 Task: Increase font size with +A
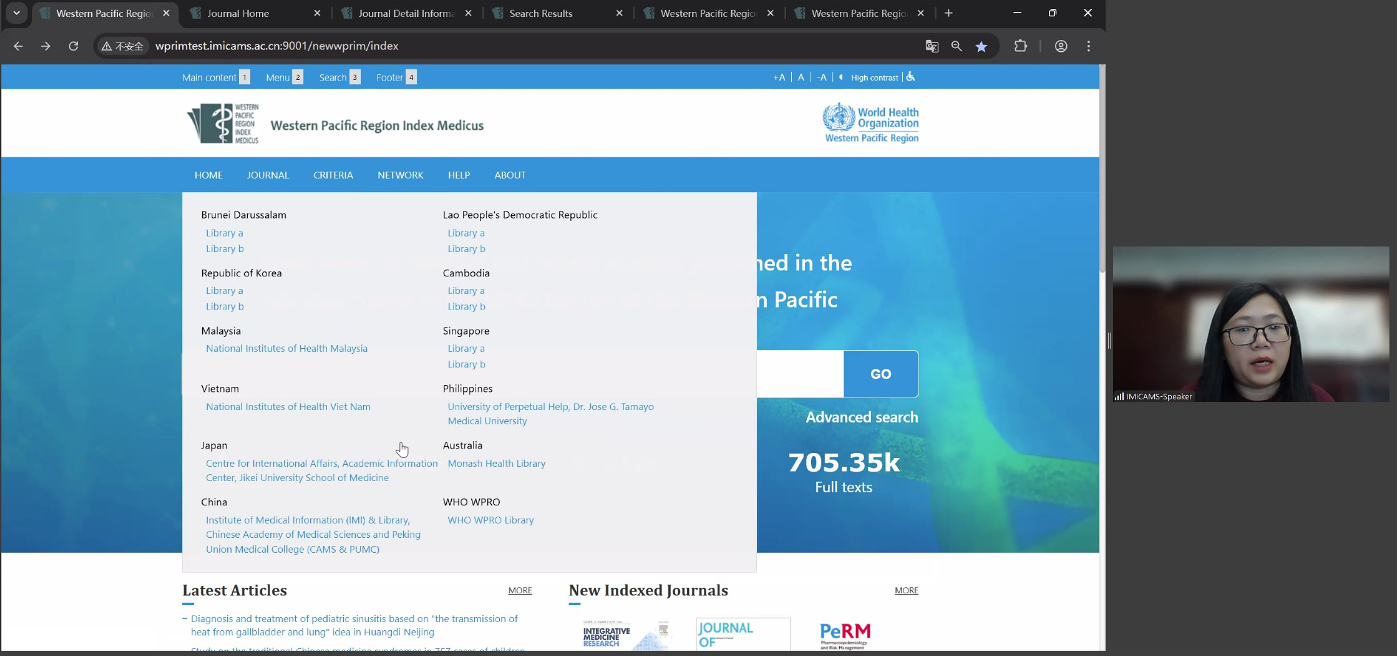click(x=779, y=77)
